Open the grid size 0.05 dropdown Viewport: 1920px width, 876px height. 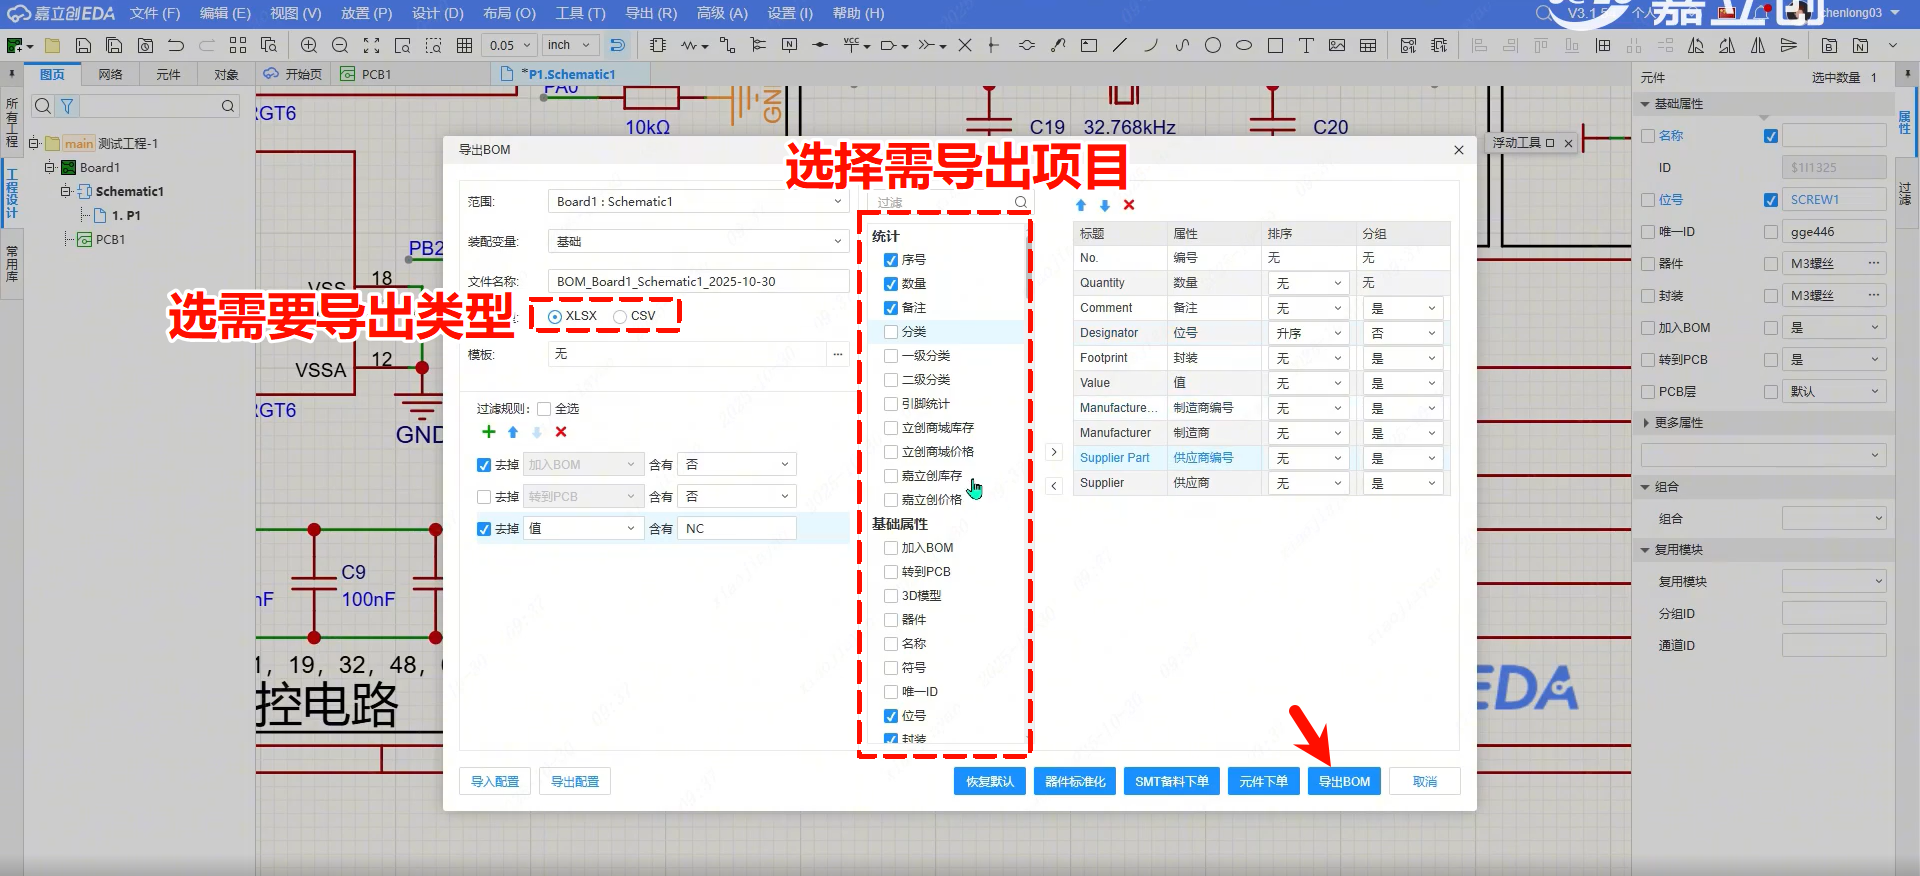(x=510, y=45)
